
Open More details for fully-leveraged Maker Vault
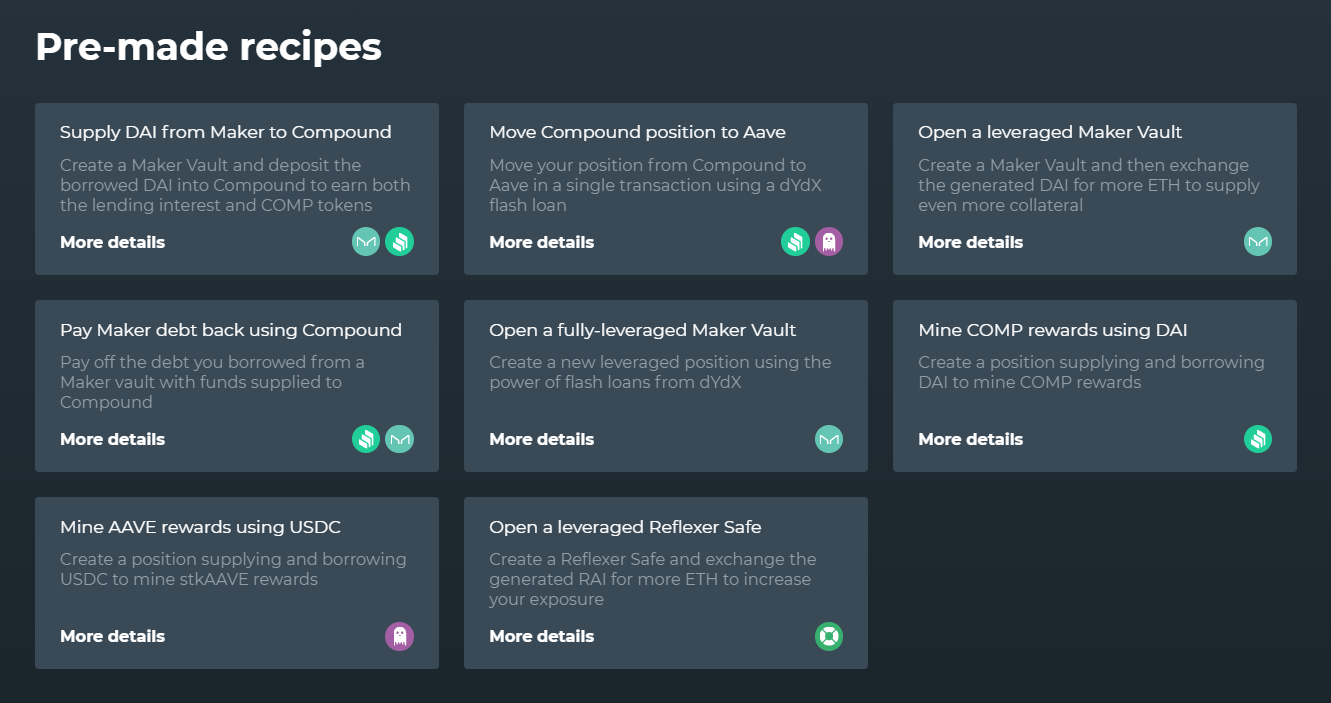tap(541, 439)
